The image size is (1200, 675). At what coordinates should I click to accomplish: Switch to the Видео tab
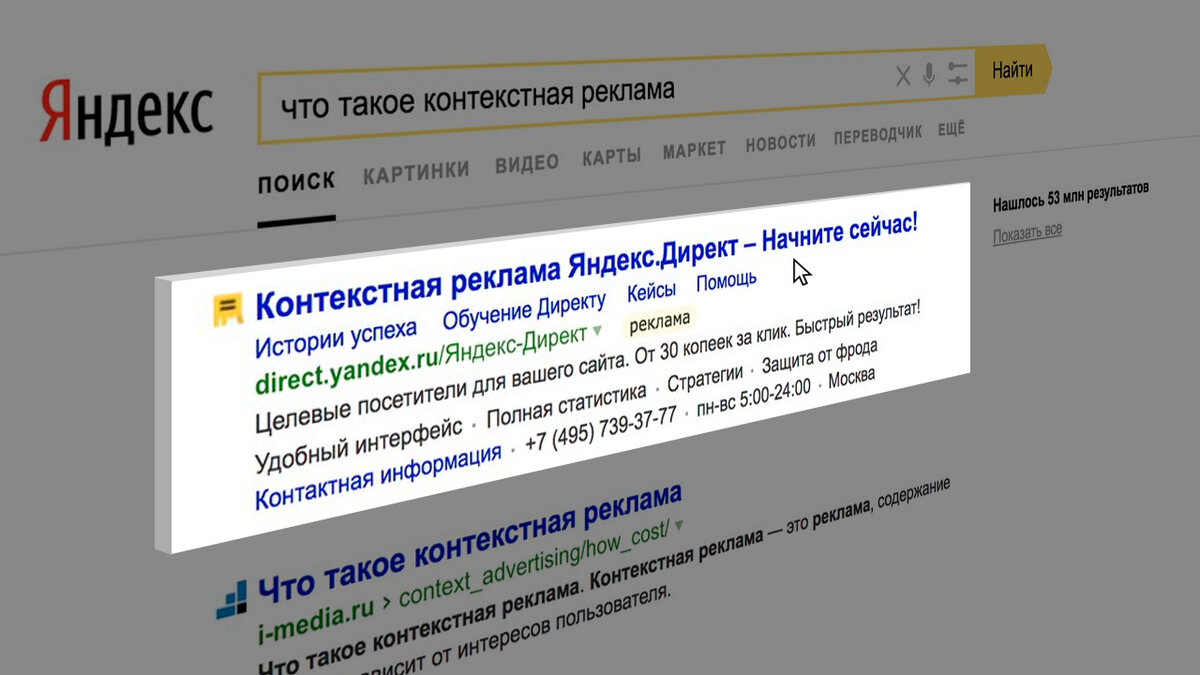(x=527, y=164)
